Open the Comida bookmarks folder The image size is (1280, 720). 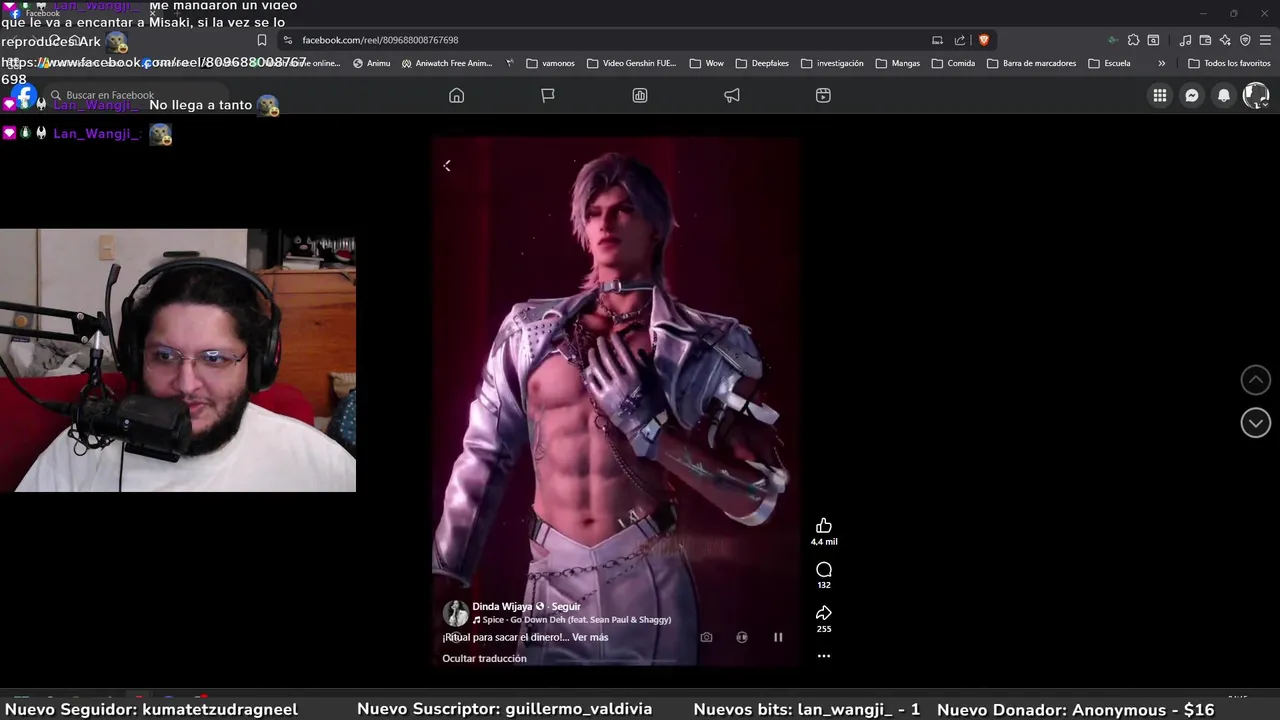[x=953, y=63]
